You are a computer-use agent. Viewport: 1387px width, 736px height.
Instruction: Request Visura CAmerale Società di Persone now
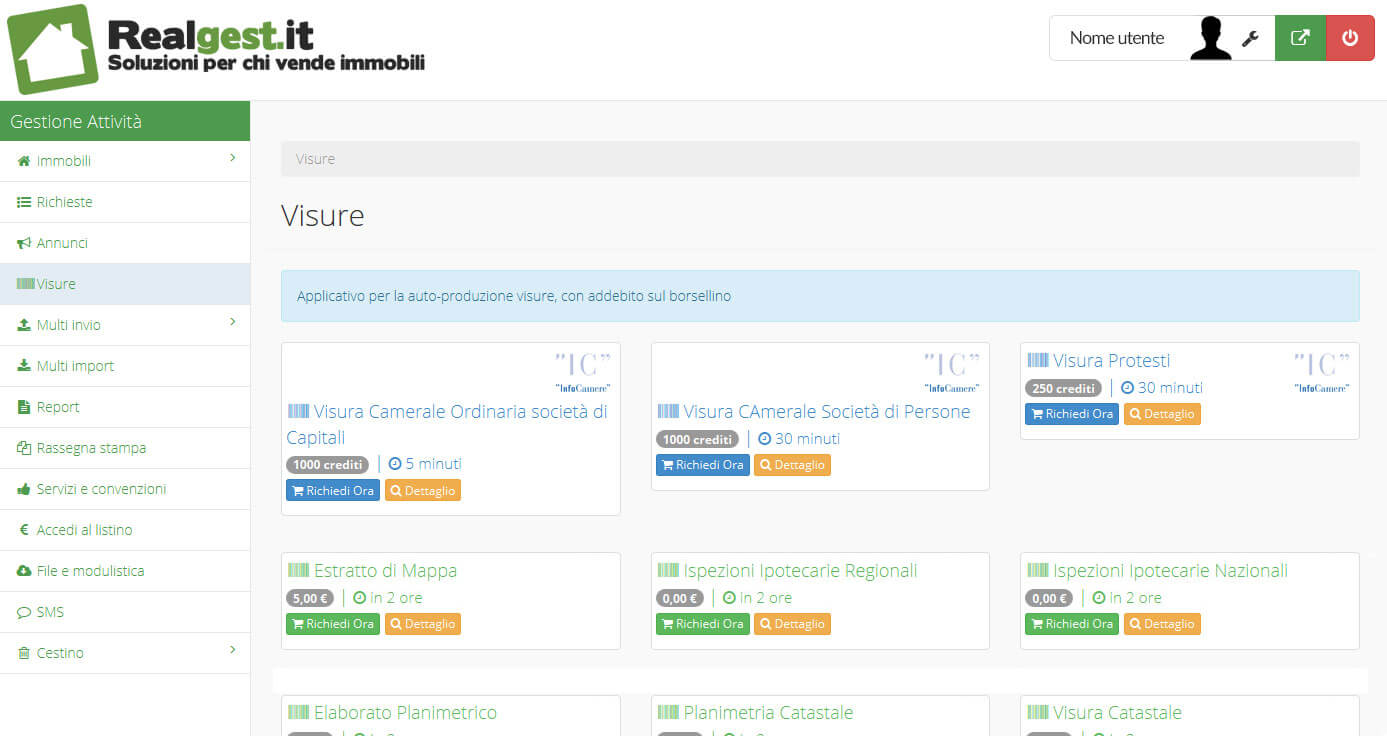click(x=703, y=465)
